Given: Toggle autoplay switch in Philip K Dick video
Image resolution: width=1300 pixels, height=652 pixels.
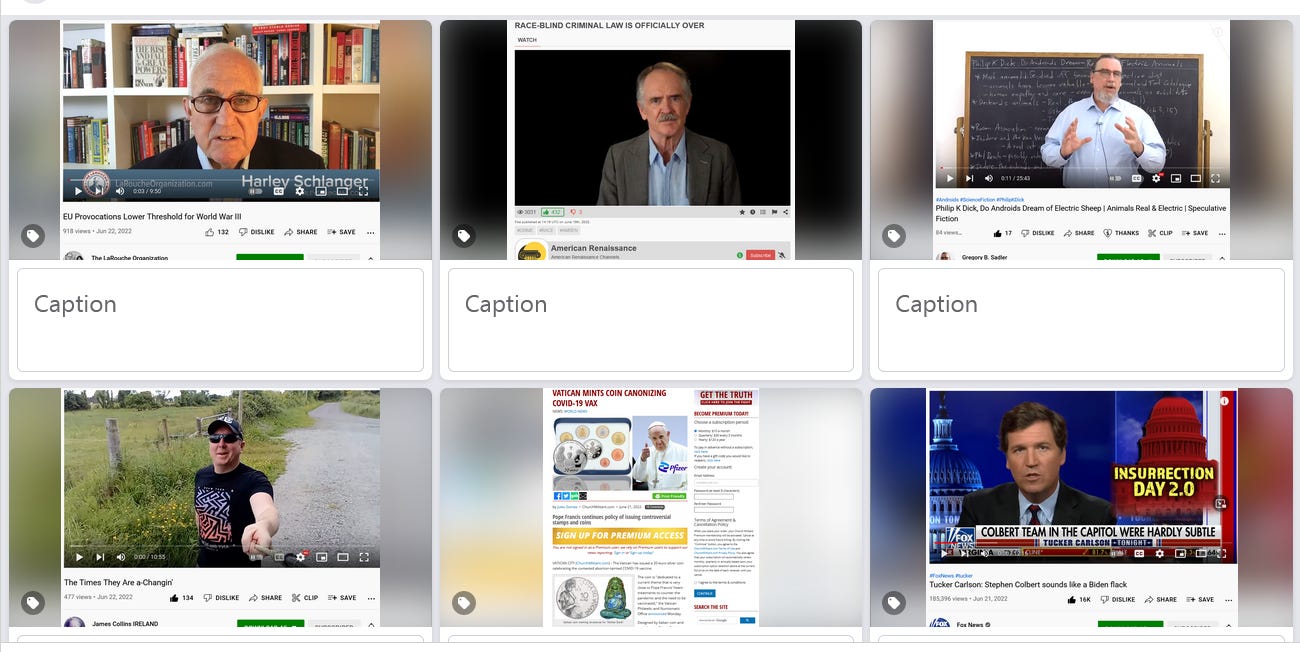Looking at the screenshot, I should [1115, 178].
